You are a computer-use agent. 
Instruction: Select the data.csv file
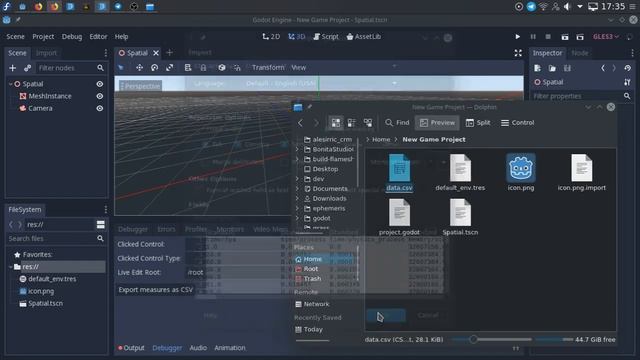point(399,173)
